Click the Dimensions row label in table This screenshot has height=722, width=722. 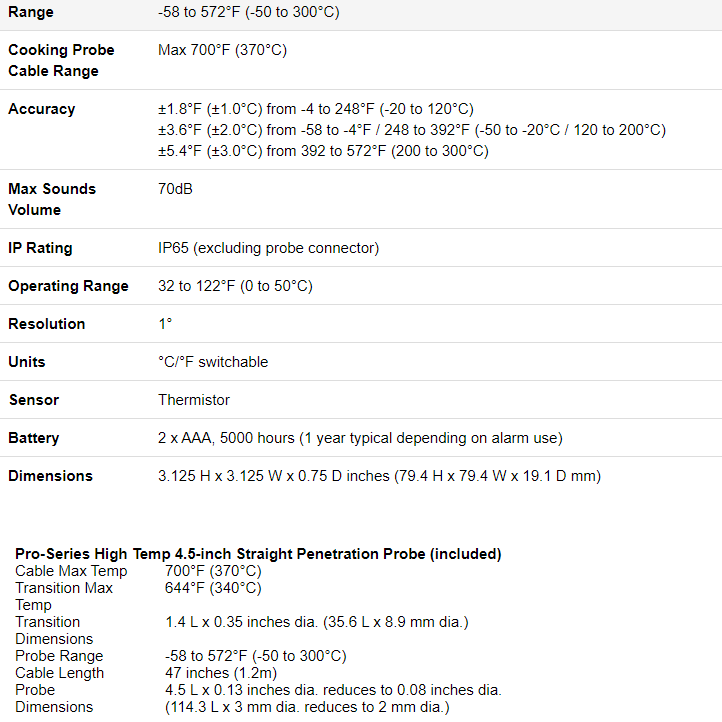click(50, 476)
